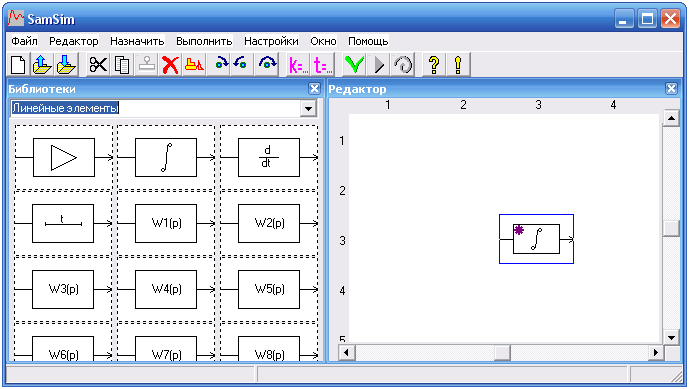Select the scissors cut tool
Viewport: 690px width, 389px height.
click(98, 65)
